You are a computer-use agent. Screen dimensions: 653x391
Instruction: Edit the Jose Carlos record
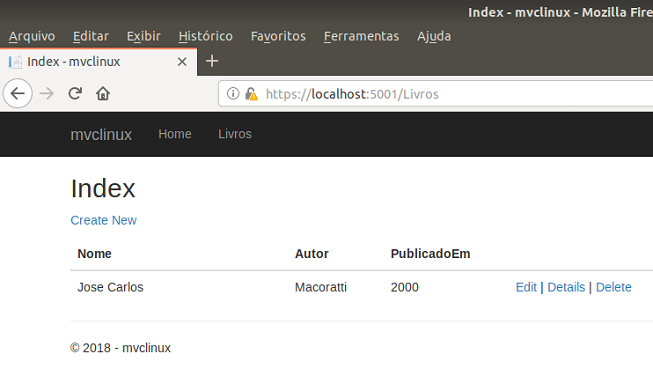coord(526,287)
